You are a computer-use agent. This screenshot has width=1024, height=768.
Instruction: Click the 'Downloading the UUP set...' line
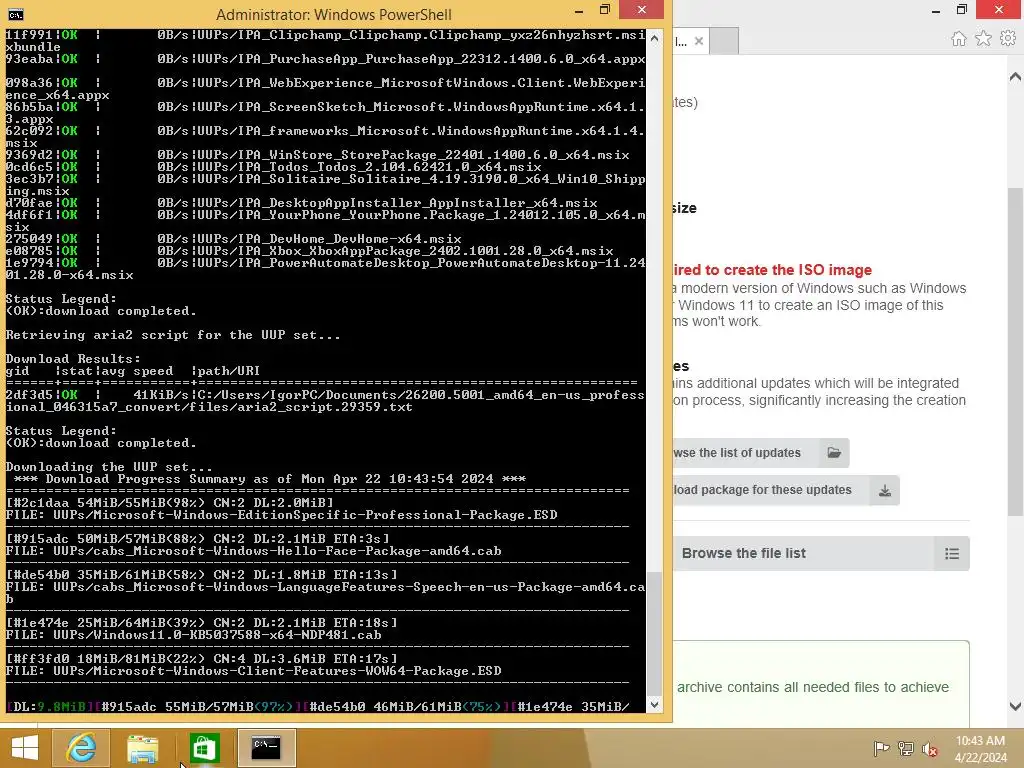[109, 467]
